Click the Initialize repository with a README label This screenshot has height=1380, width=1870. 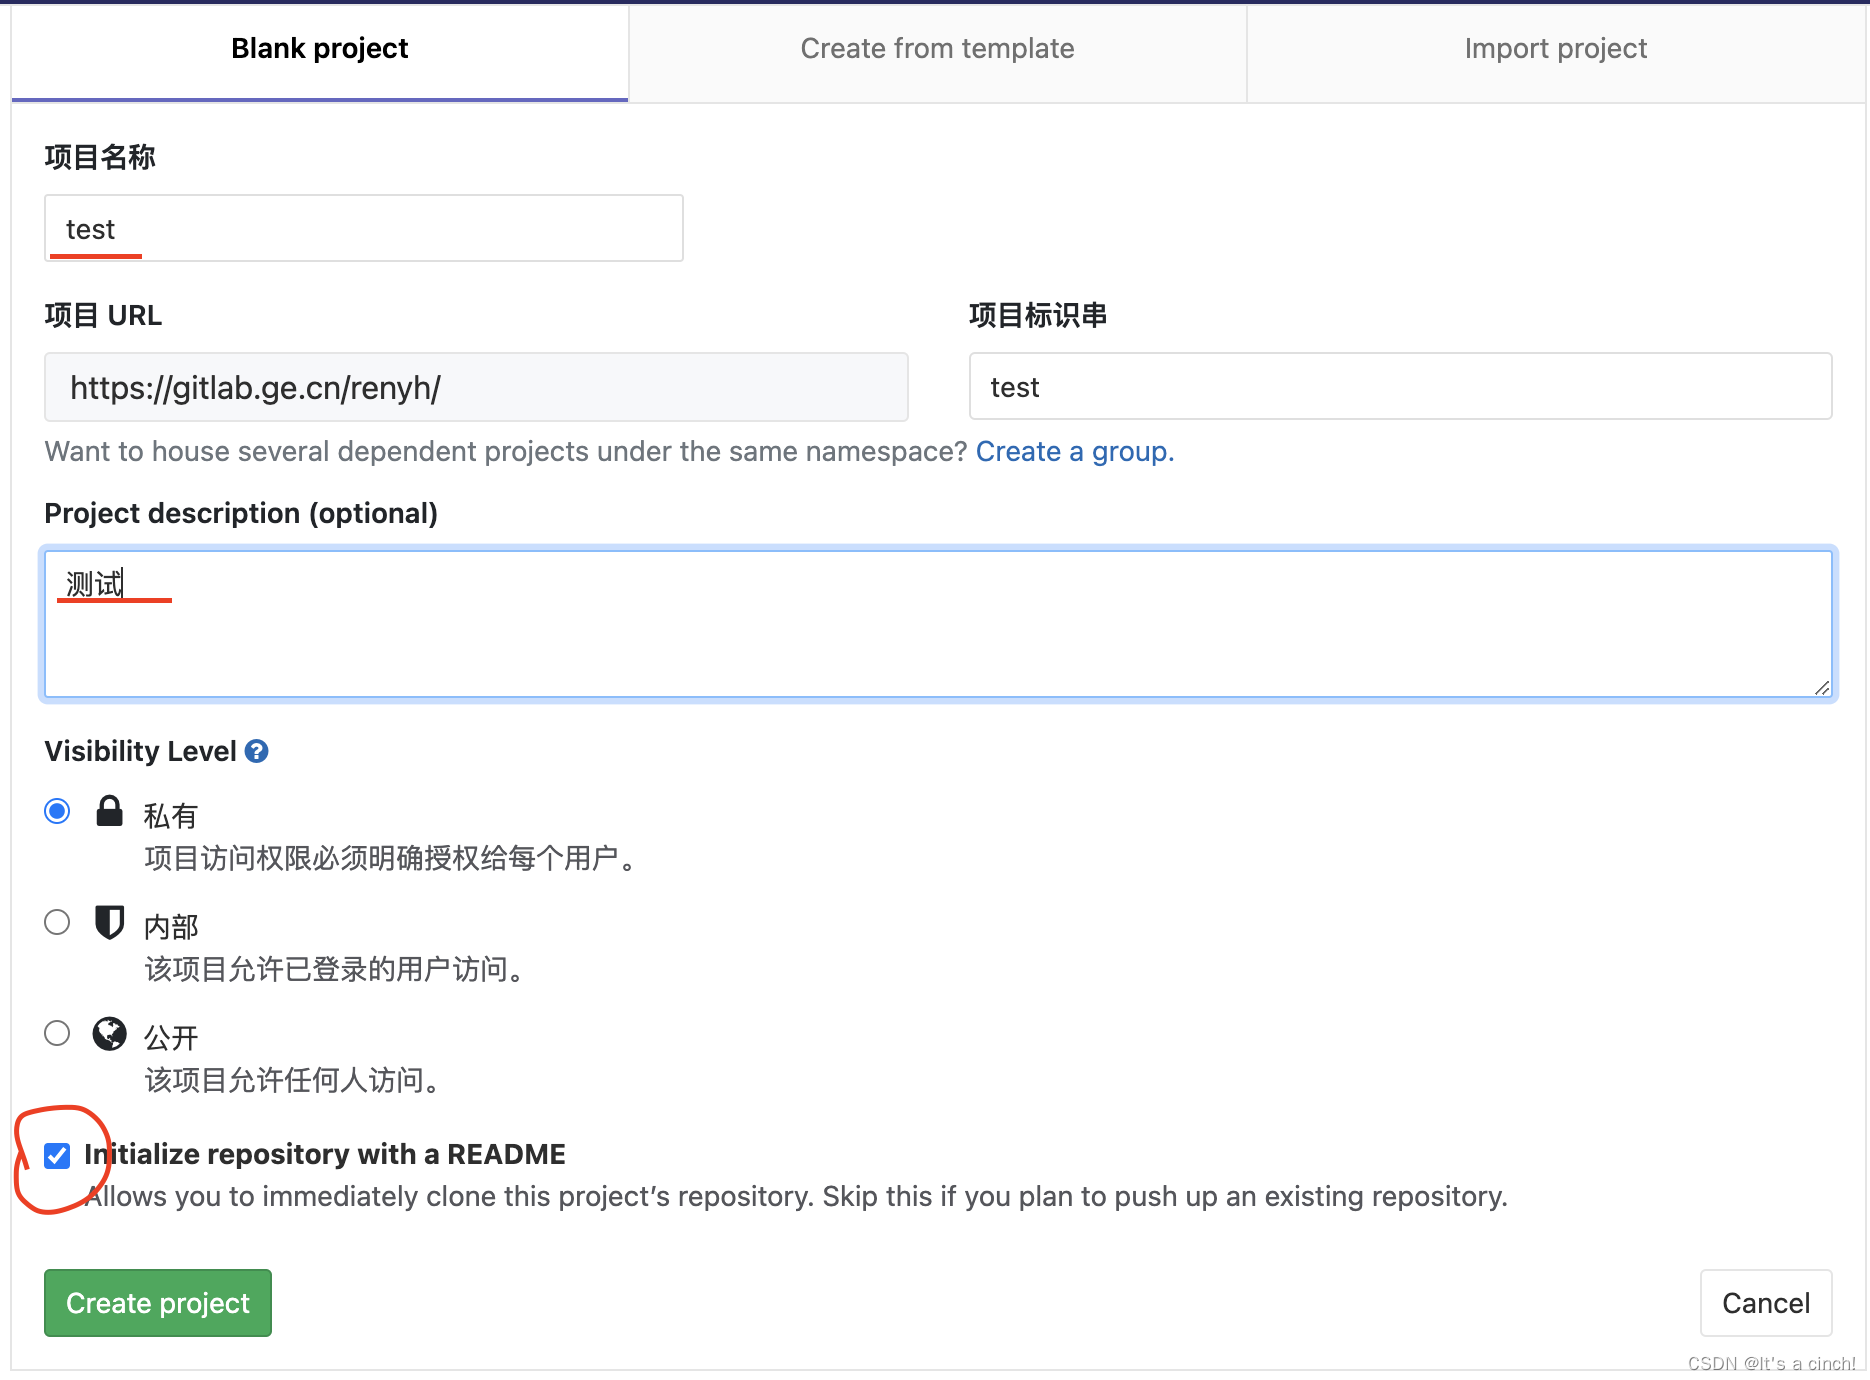[x=325, y=1154]
